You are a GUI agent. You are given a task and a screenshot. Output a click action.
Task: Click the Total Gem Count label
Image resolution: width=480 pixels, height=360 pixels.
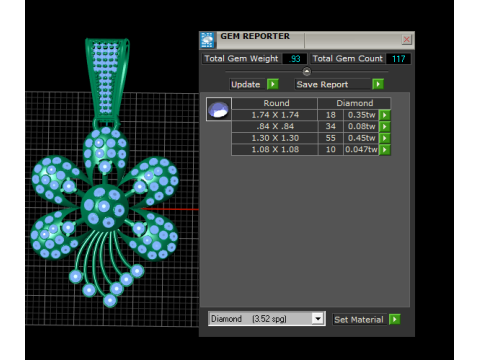[348, 59]
